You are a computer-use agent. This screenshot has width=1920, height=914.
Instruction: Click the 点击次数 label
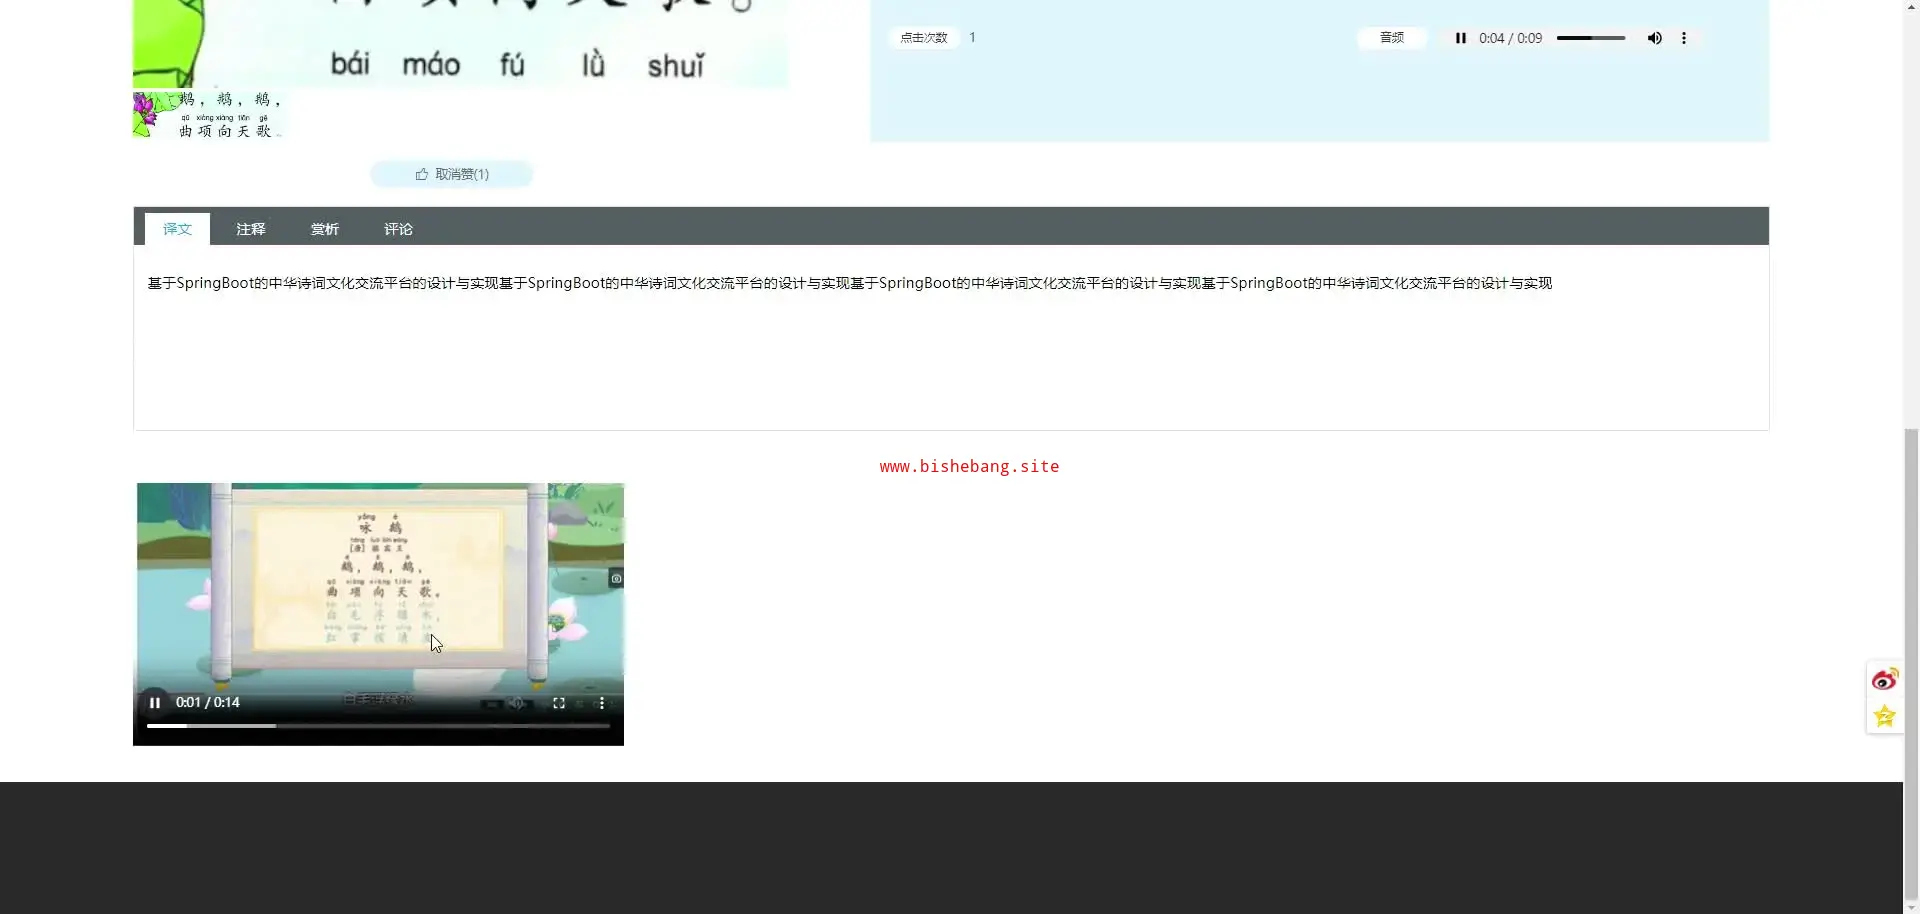[x=923, y=38]
